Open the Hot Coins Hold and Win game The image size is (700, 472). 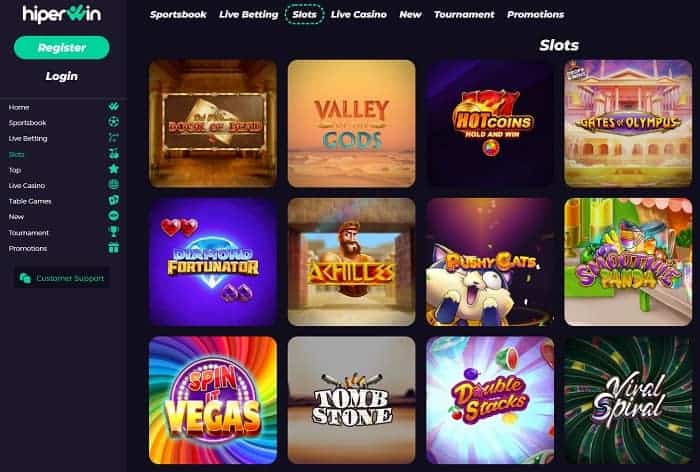[490, 123]
